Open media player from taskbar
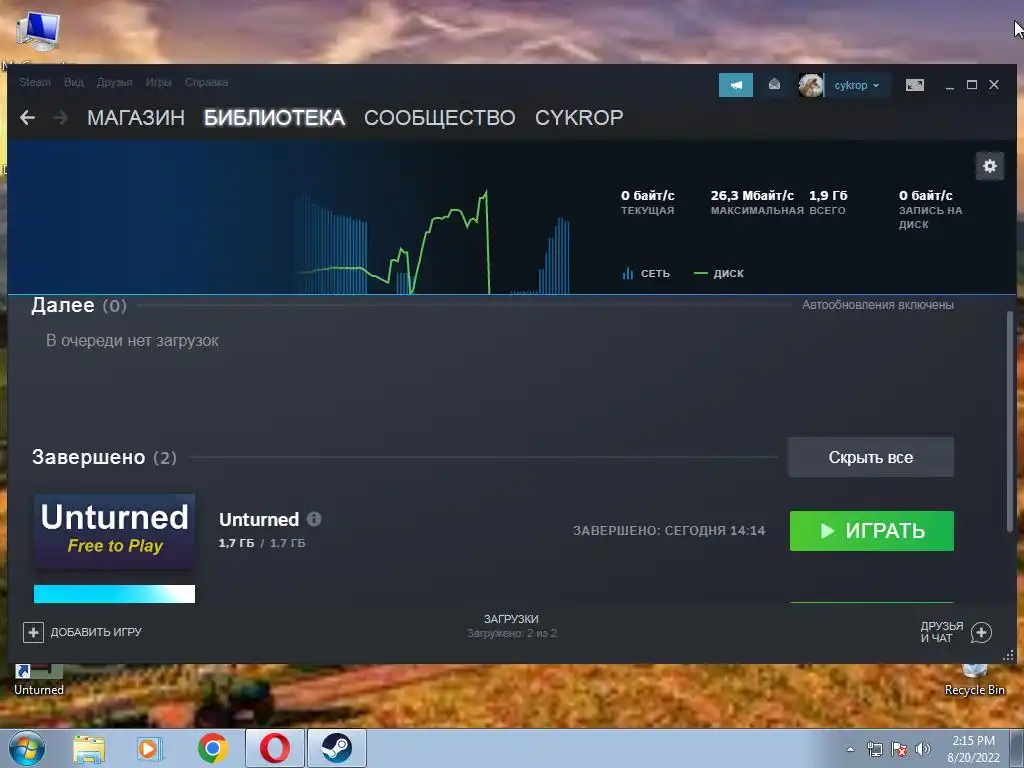 (150, 748)
